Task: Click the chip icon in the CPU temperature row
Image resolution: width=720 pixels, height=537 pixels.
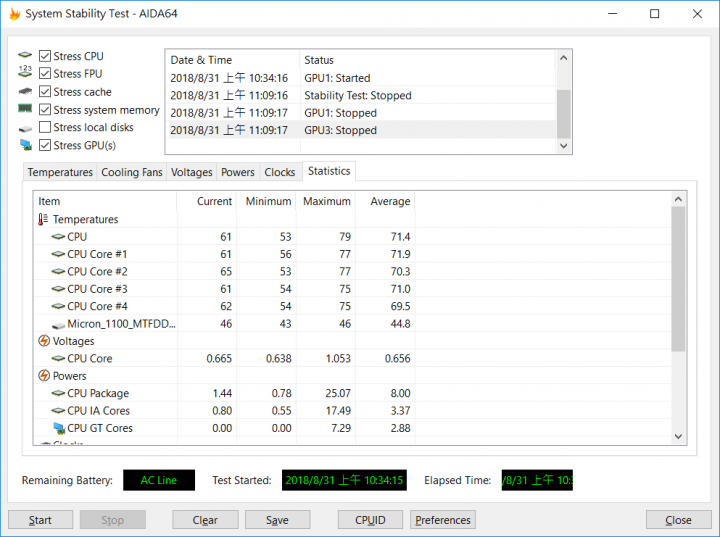Action: click(58, 237)
